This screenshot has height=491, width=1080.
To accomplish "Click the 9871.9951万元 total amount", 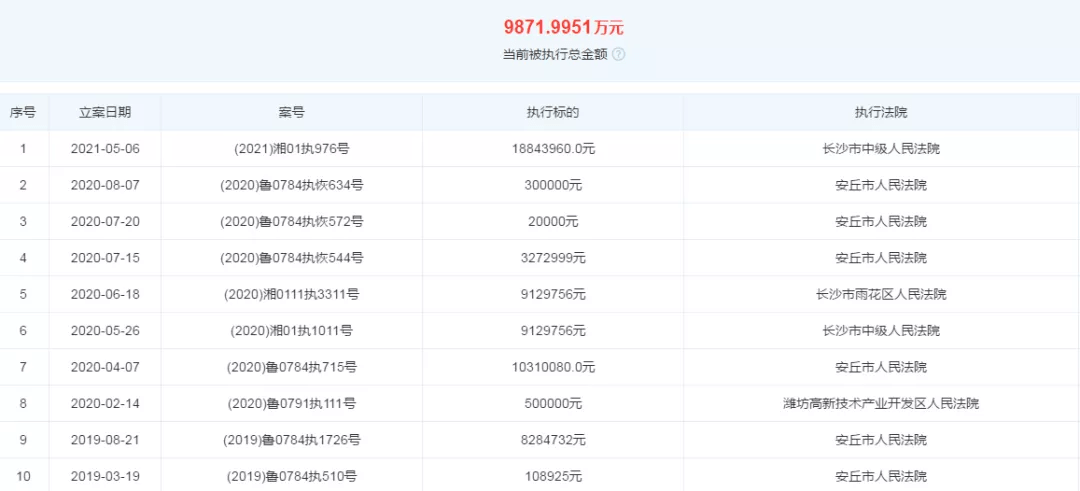I will (563, 28).
